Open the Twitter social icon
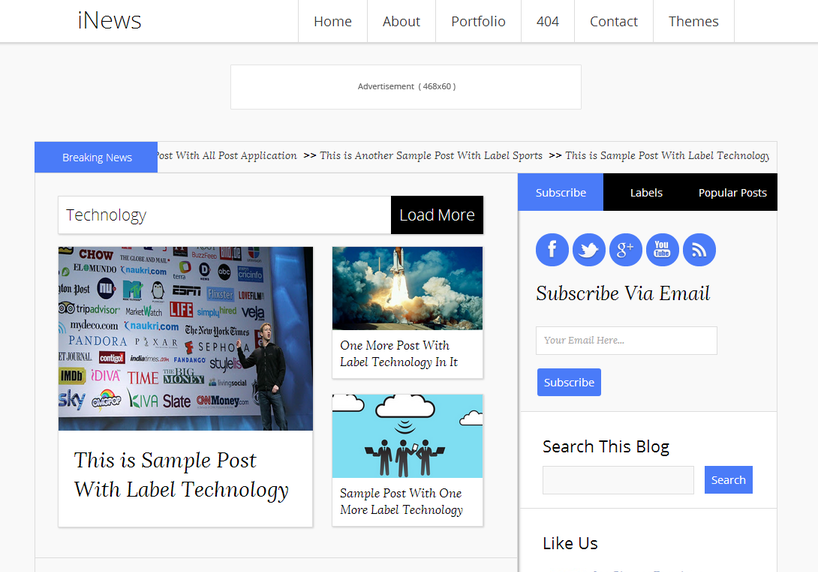This screenshot has width=818, height=572. (x=589, y=250)
